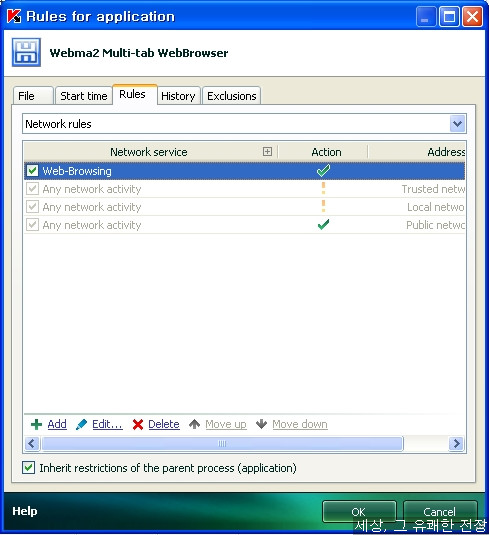Click the prompt action icon for Trusted networks row

(323, 188)
